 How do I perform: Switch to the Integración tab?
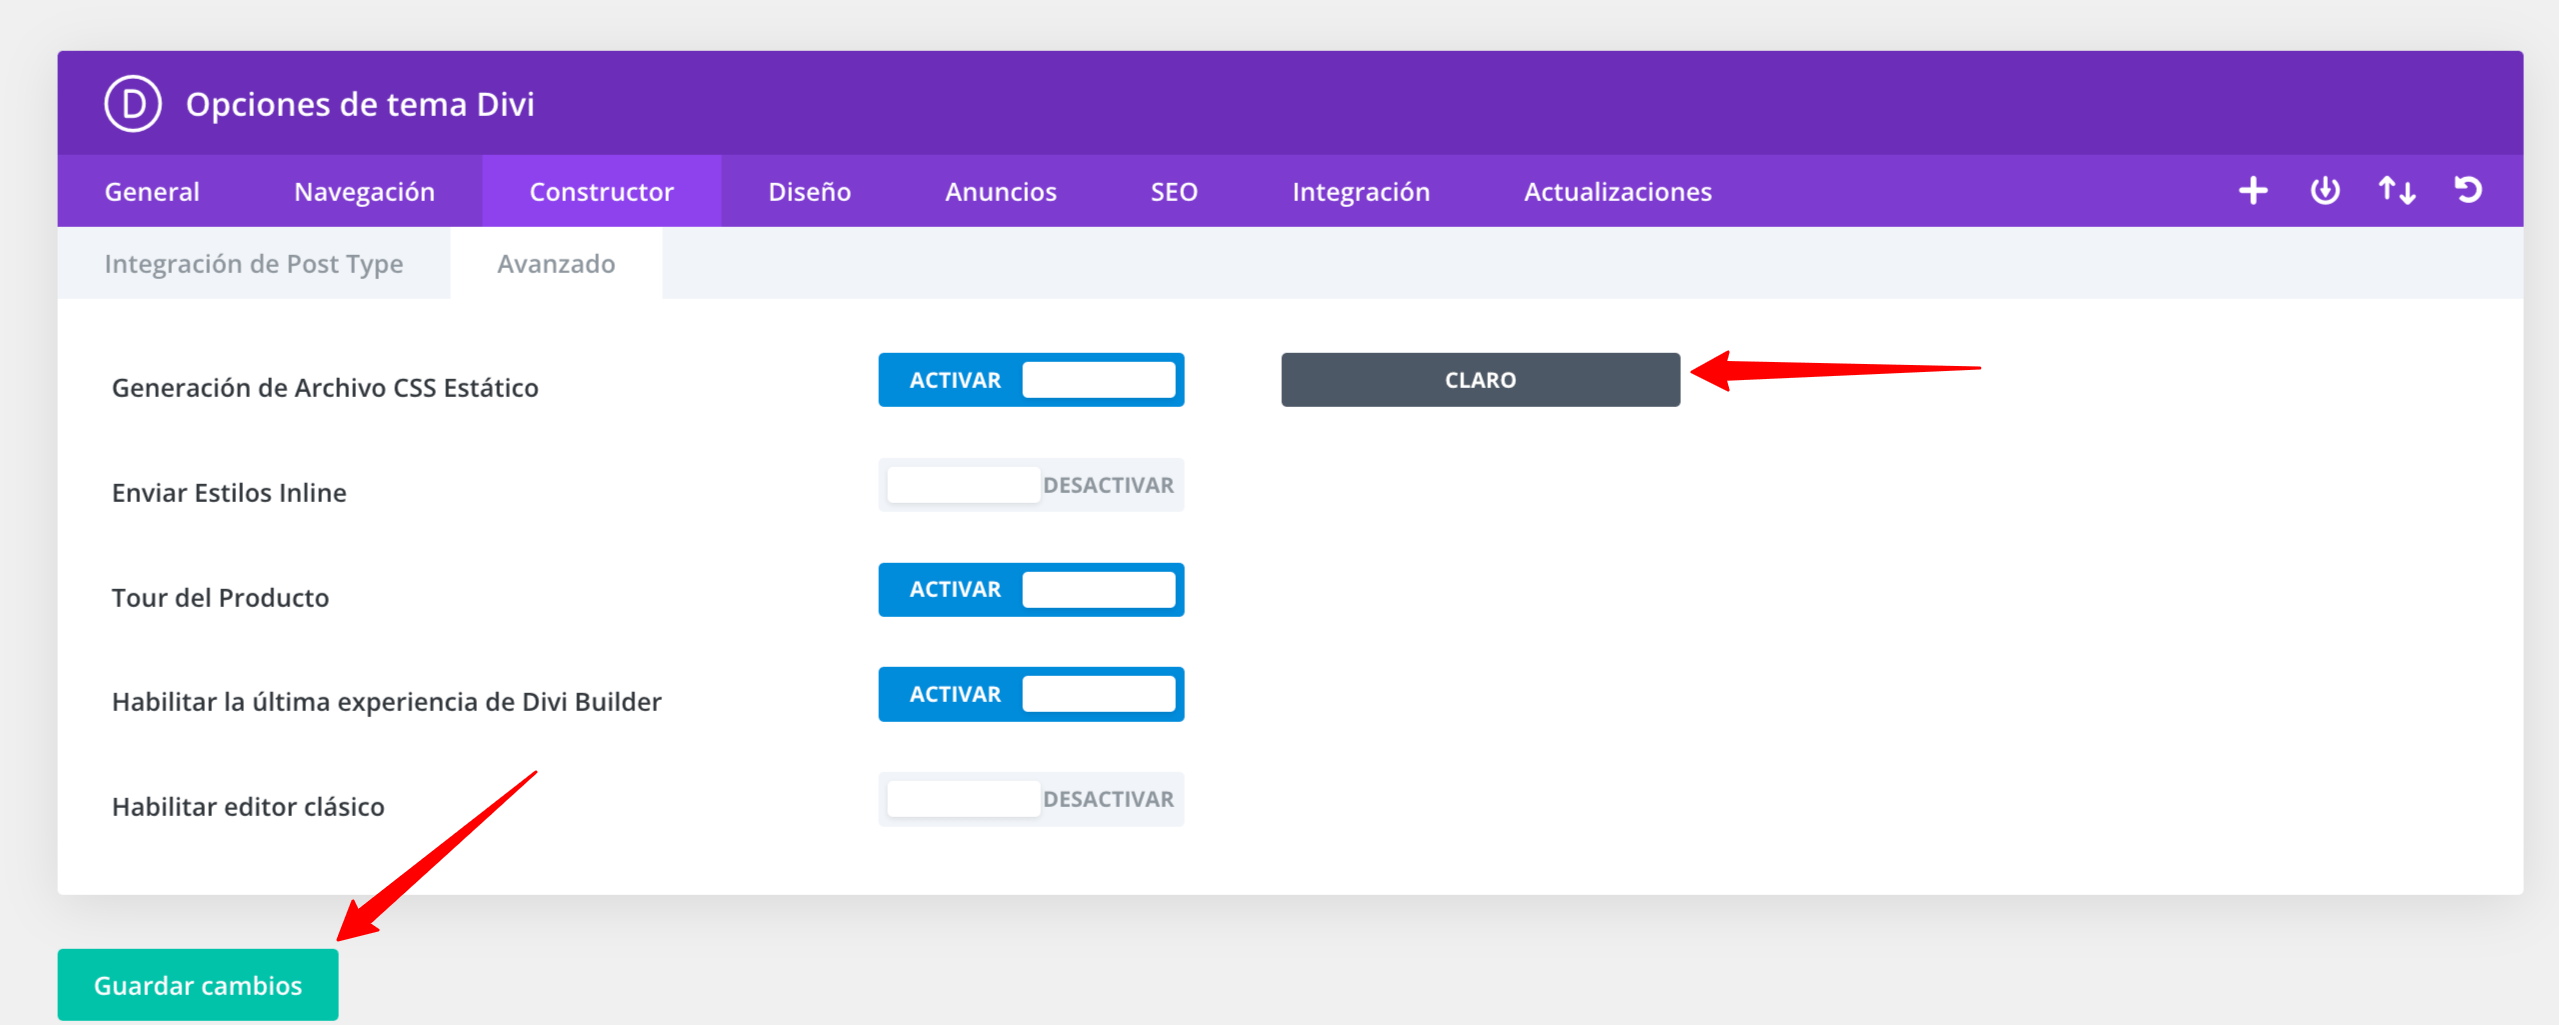point(1361,191)
